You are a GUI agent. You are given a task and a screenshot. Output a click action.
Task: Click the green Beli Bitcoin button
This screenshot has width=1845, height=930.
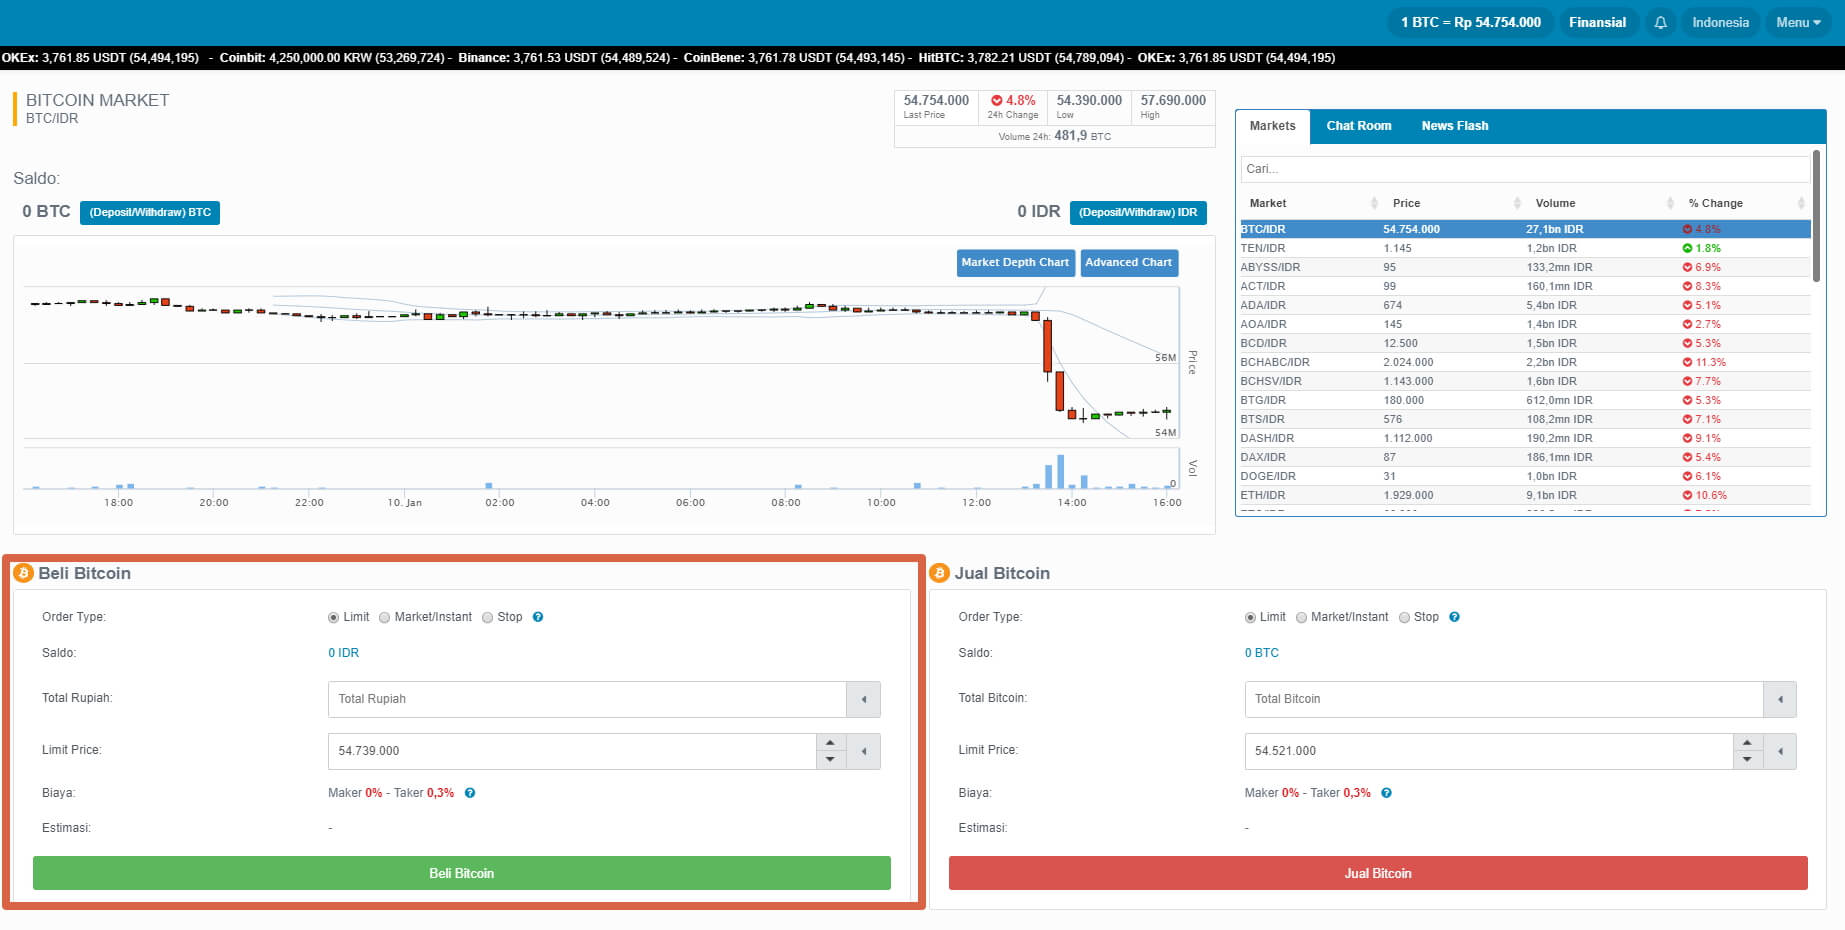click(461, 873)
